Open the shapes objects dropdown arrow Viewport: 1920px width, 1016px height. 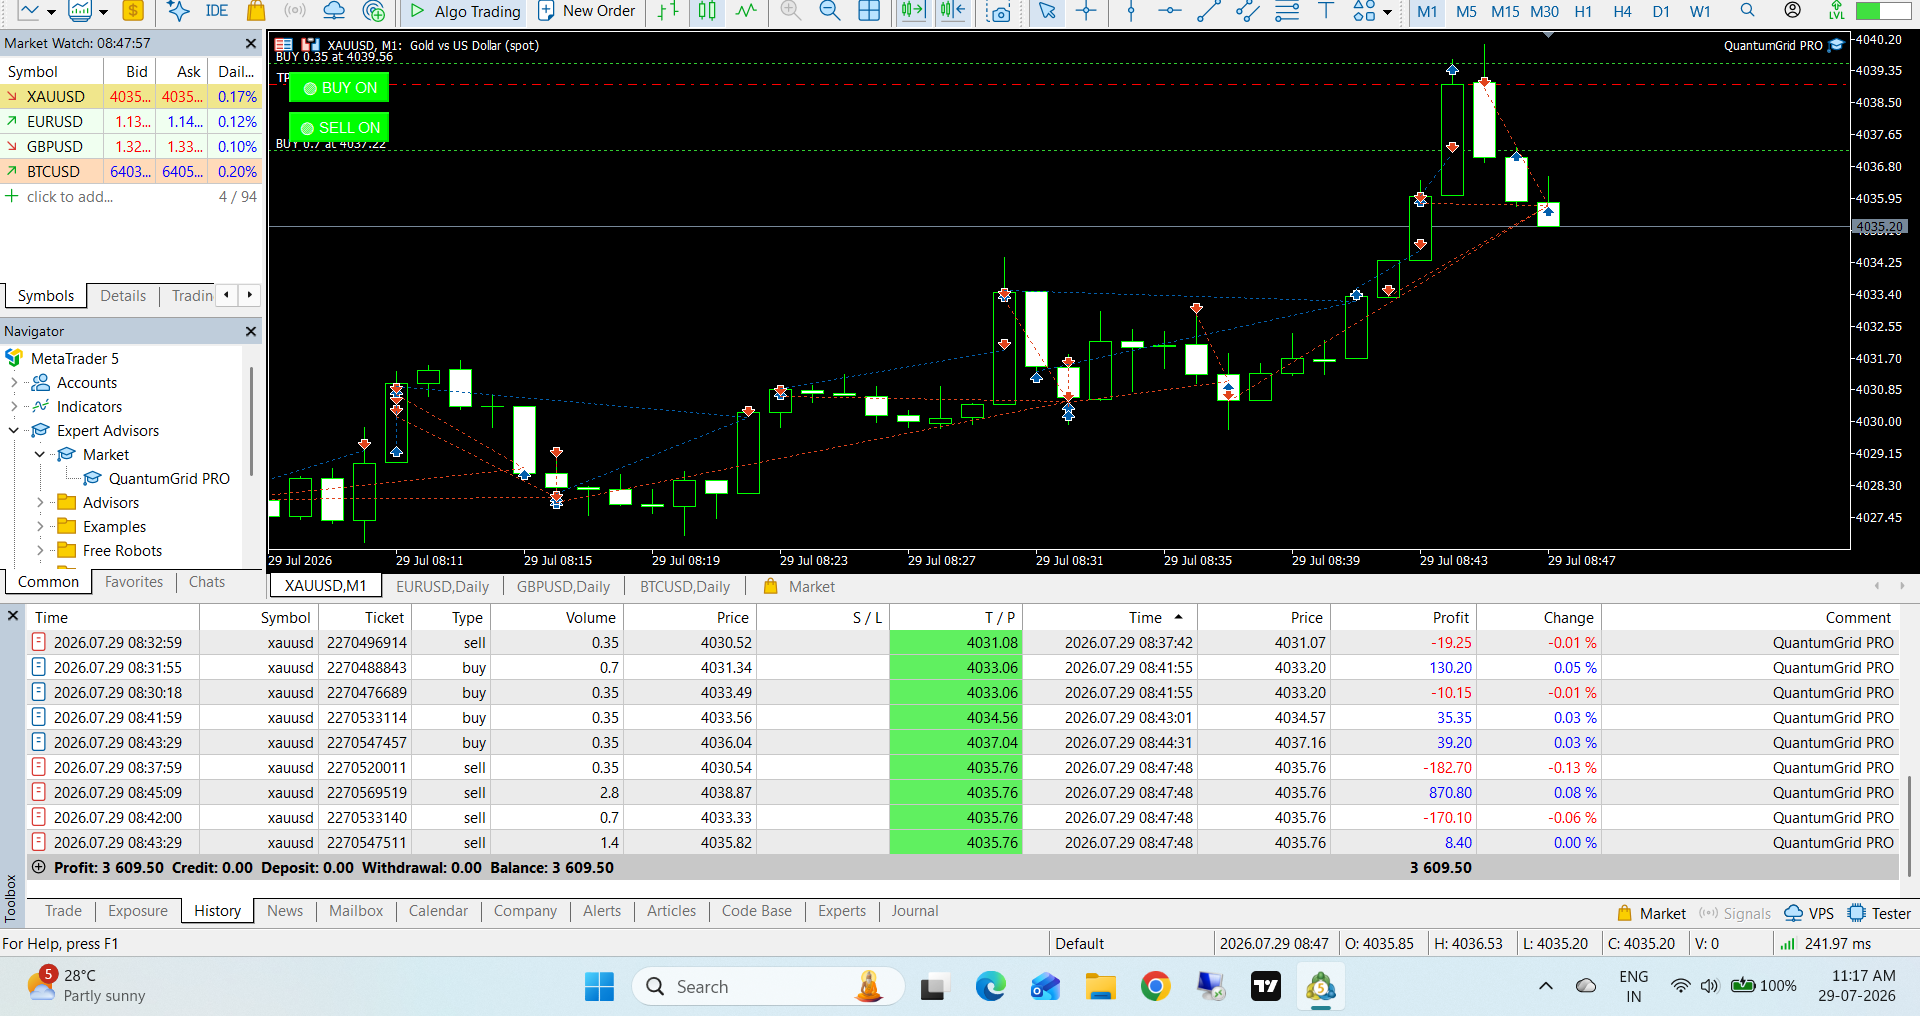tap(1388, 12)
